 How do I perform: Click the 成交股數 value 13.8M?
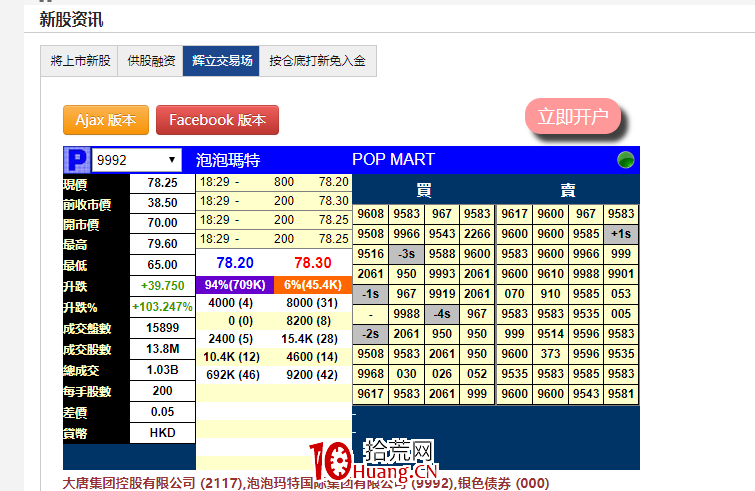click(x=162, y=349)
